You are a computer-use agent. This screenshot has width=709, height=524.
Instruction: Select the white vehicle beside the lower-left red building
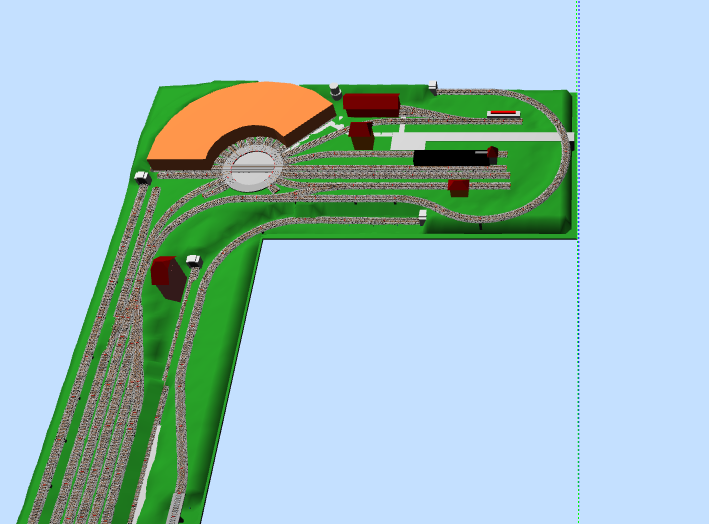pyautogui.click(x=193, y=260)
